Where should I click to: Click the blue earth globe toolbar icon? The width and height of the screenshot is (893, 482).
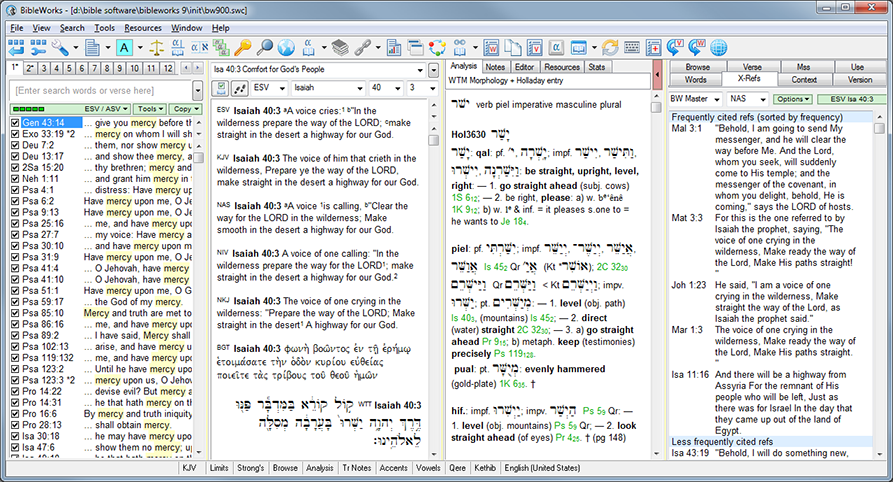[286, 47]
